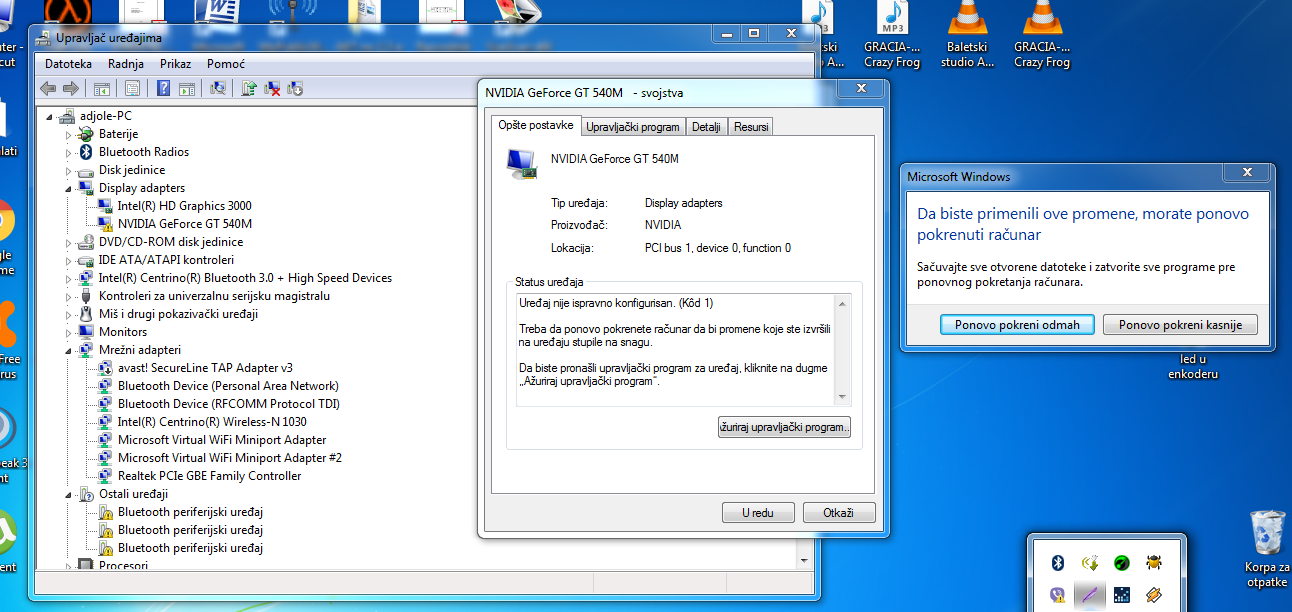Click the Winamp lightning icon in tray popup
Image resolution: width=1292 pixels, height=612 pixels.
(1154, 595)
